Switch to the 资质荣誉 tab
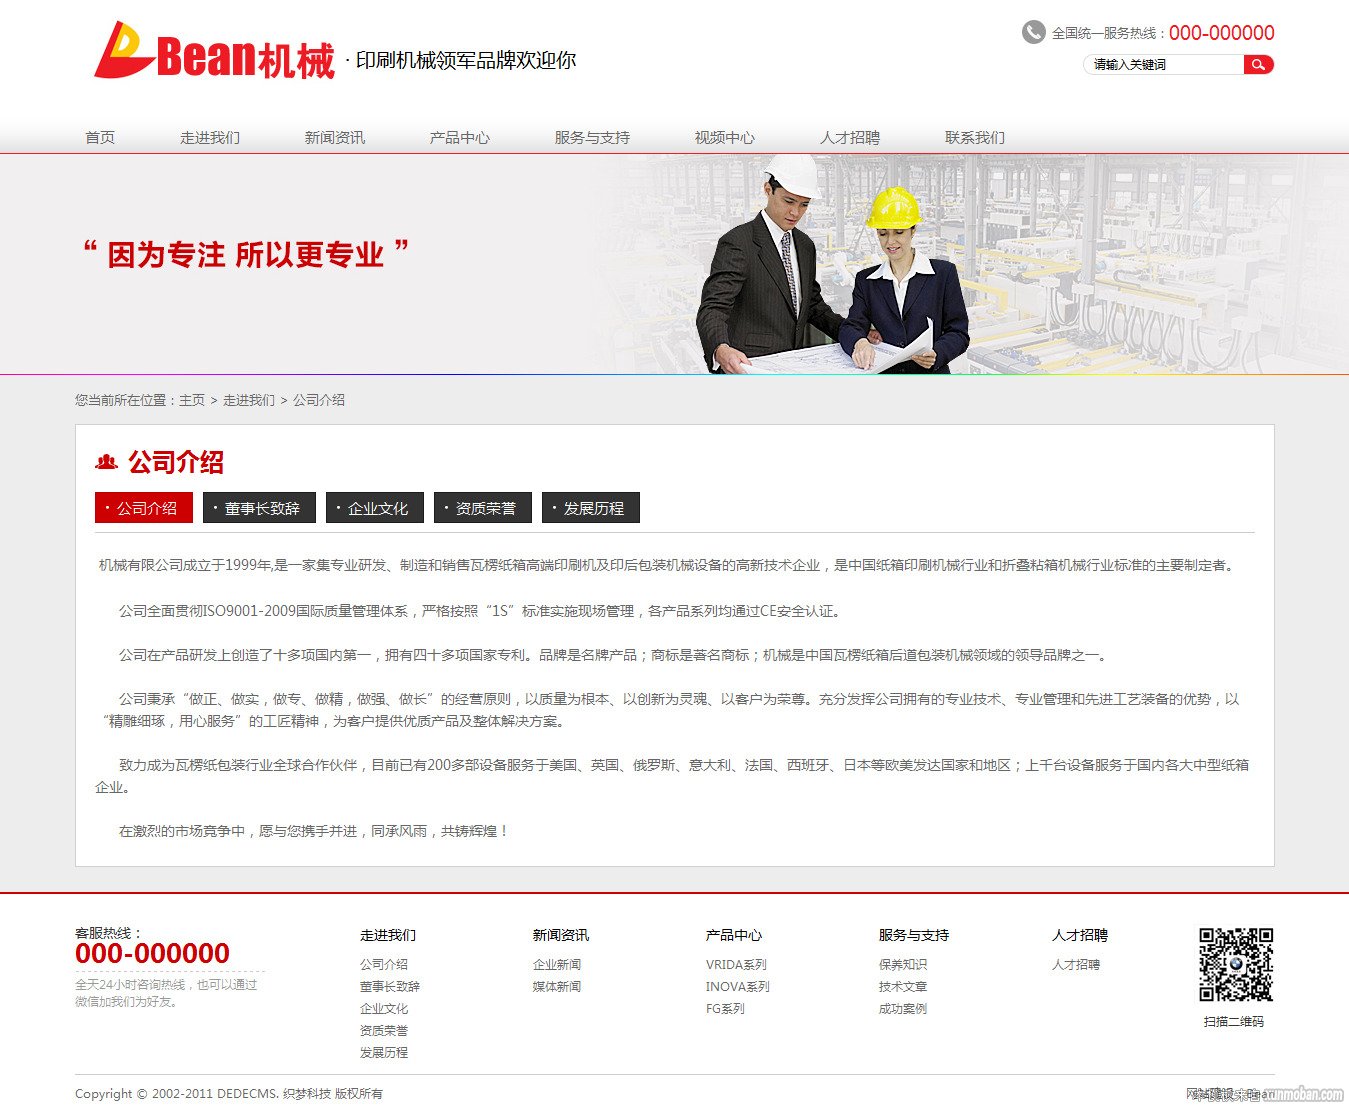This screenshot has width=1349, height=1112. 483,508
